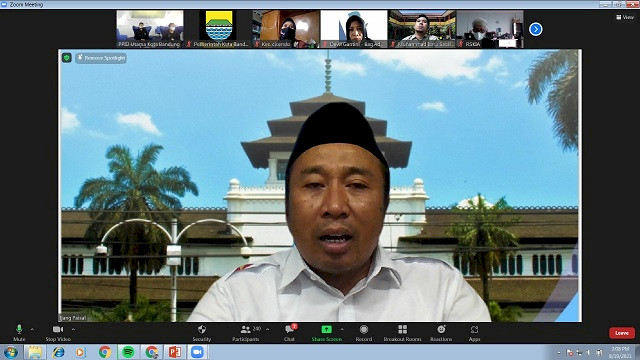Expand video options arrow beside Stop Video
This screenshot has width=640, height=360.
[x=73, y=329]
